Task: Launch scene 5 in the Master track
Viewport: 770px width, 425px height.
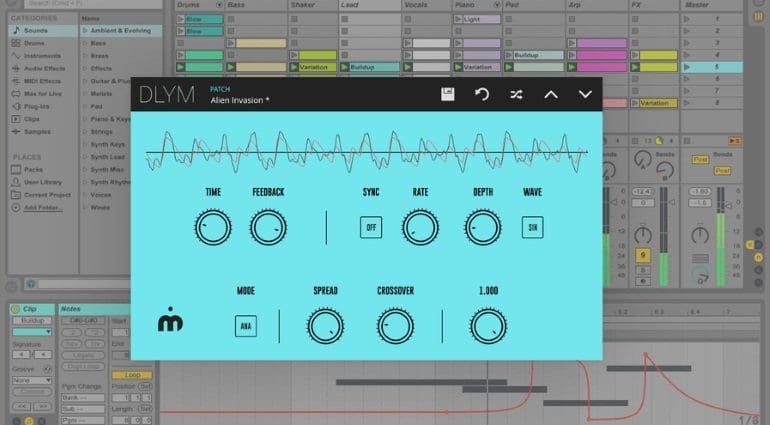Action: click(x=687, y=67)
